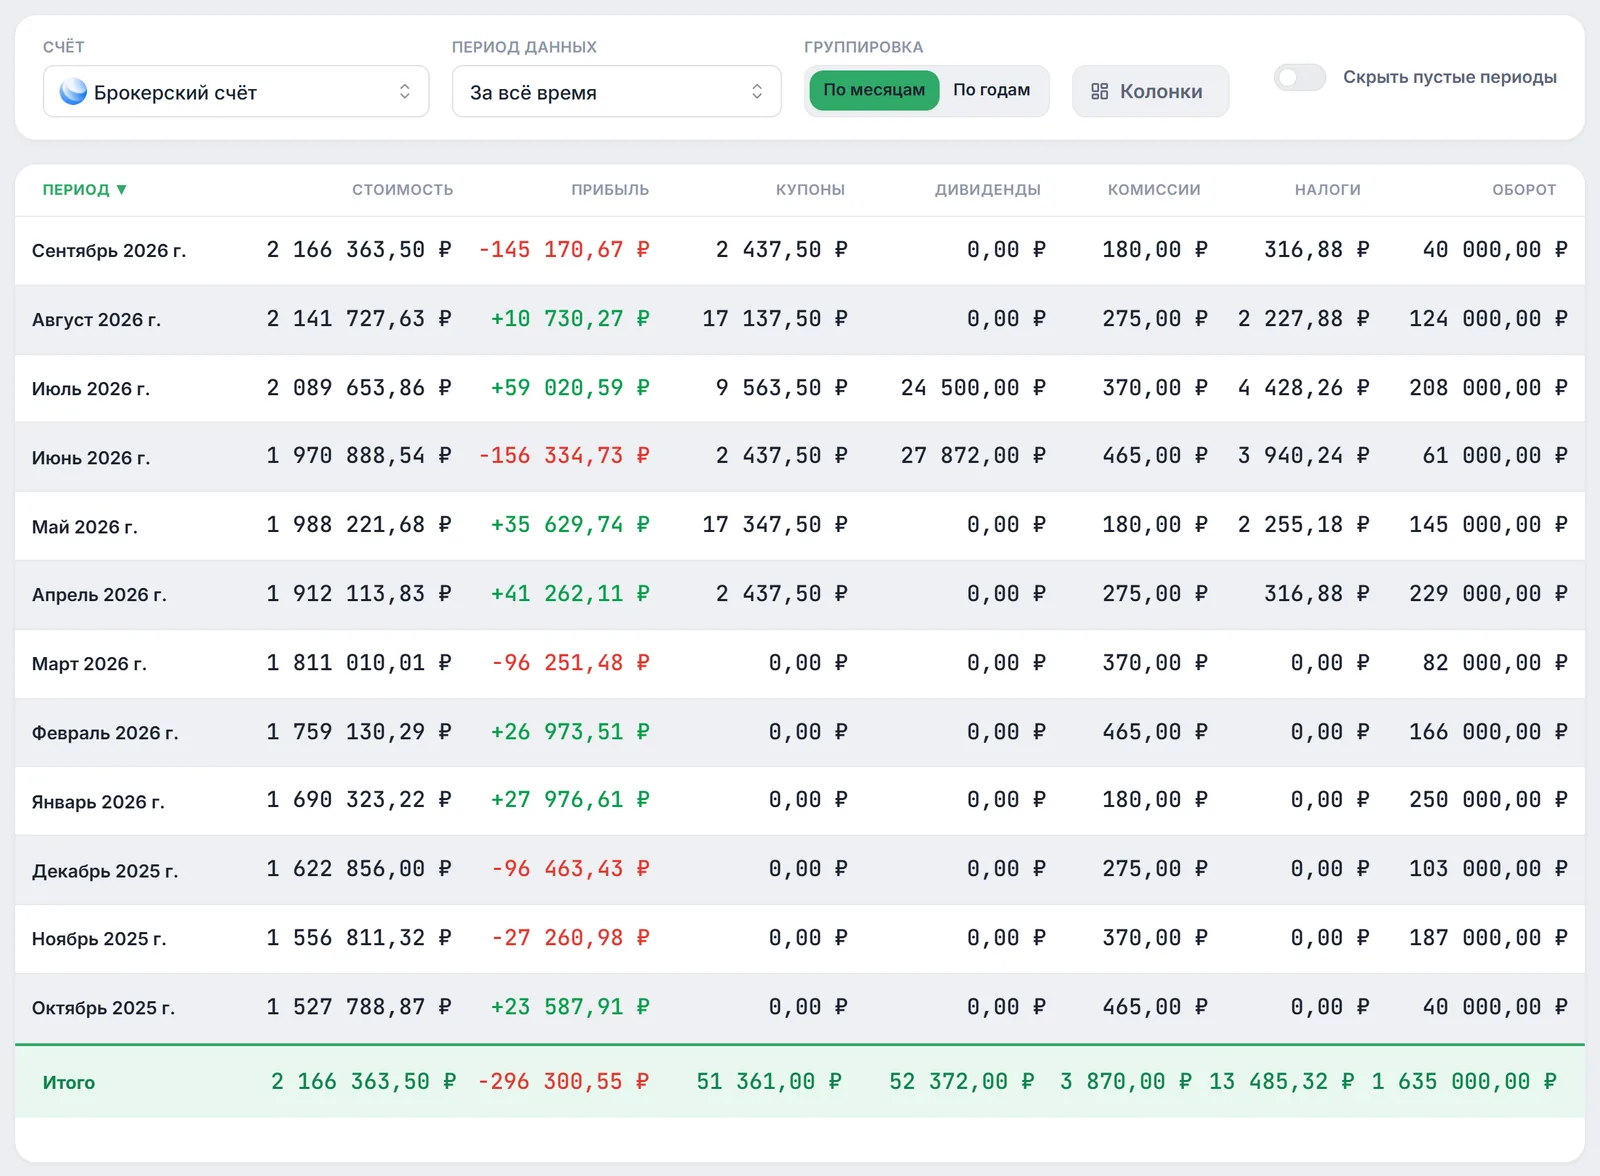Screen dimensions: 1600x1176
Task: Sort by the СТОИМОСТЬ column header
Action: pyautogui.click(x=402, y=189)
